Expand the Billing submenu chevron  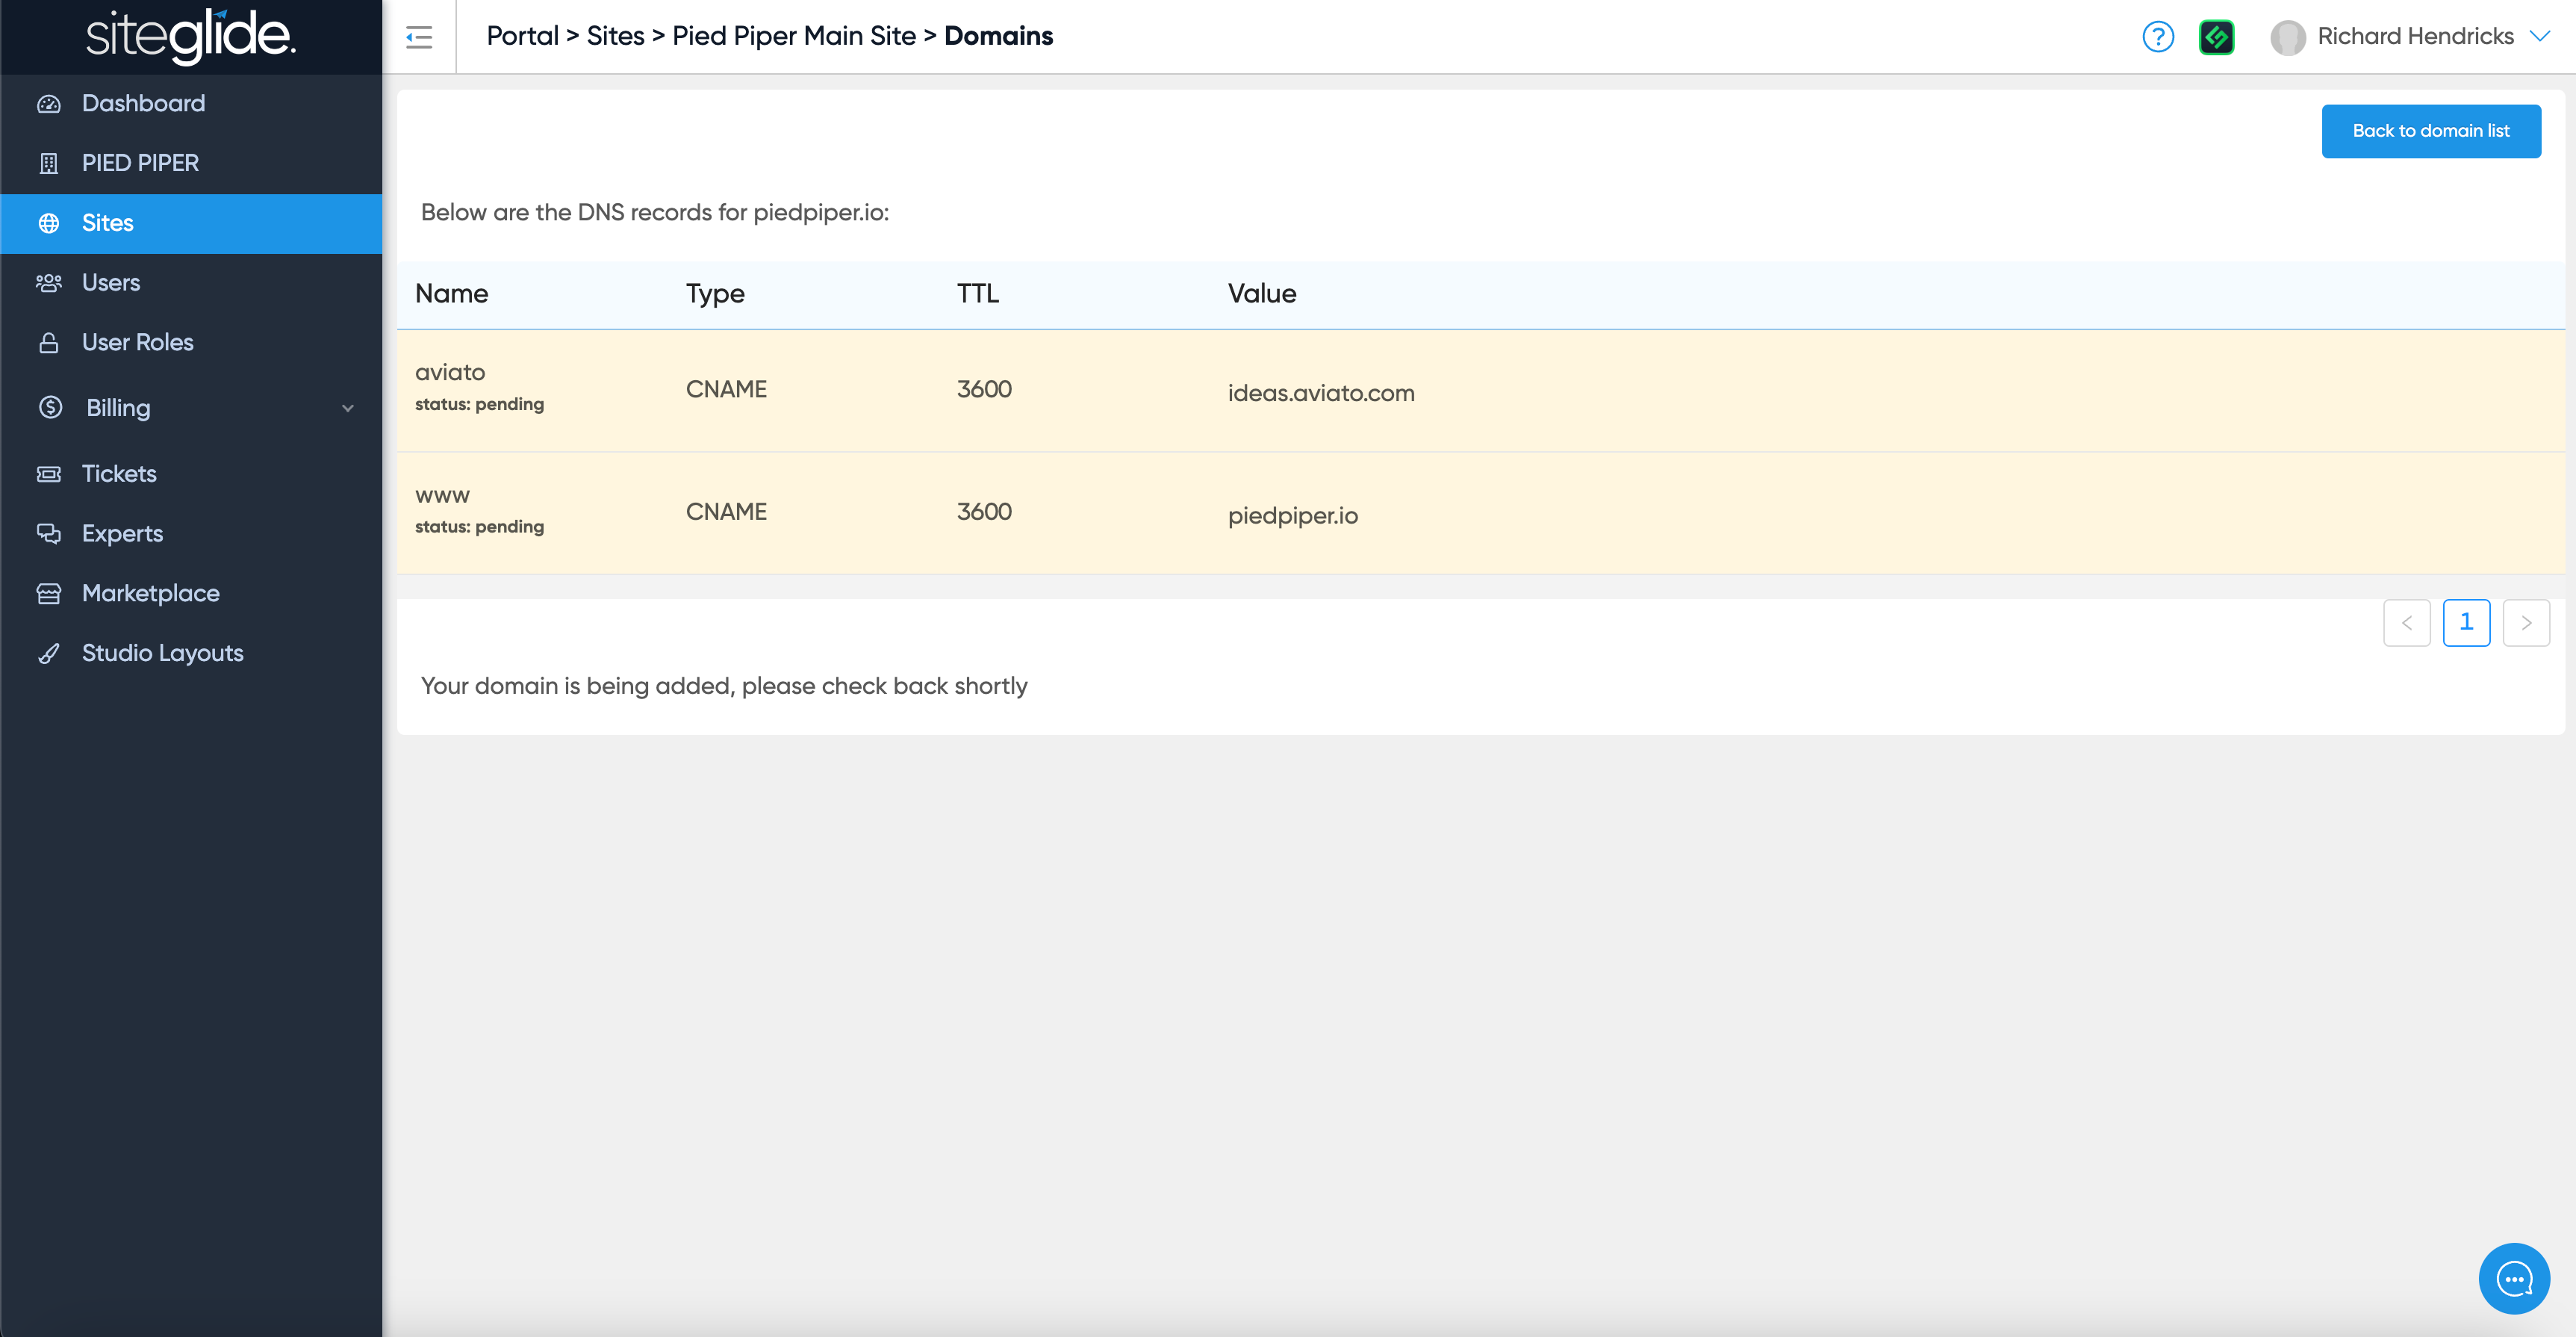point(348,408)
